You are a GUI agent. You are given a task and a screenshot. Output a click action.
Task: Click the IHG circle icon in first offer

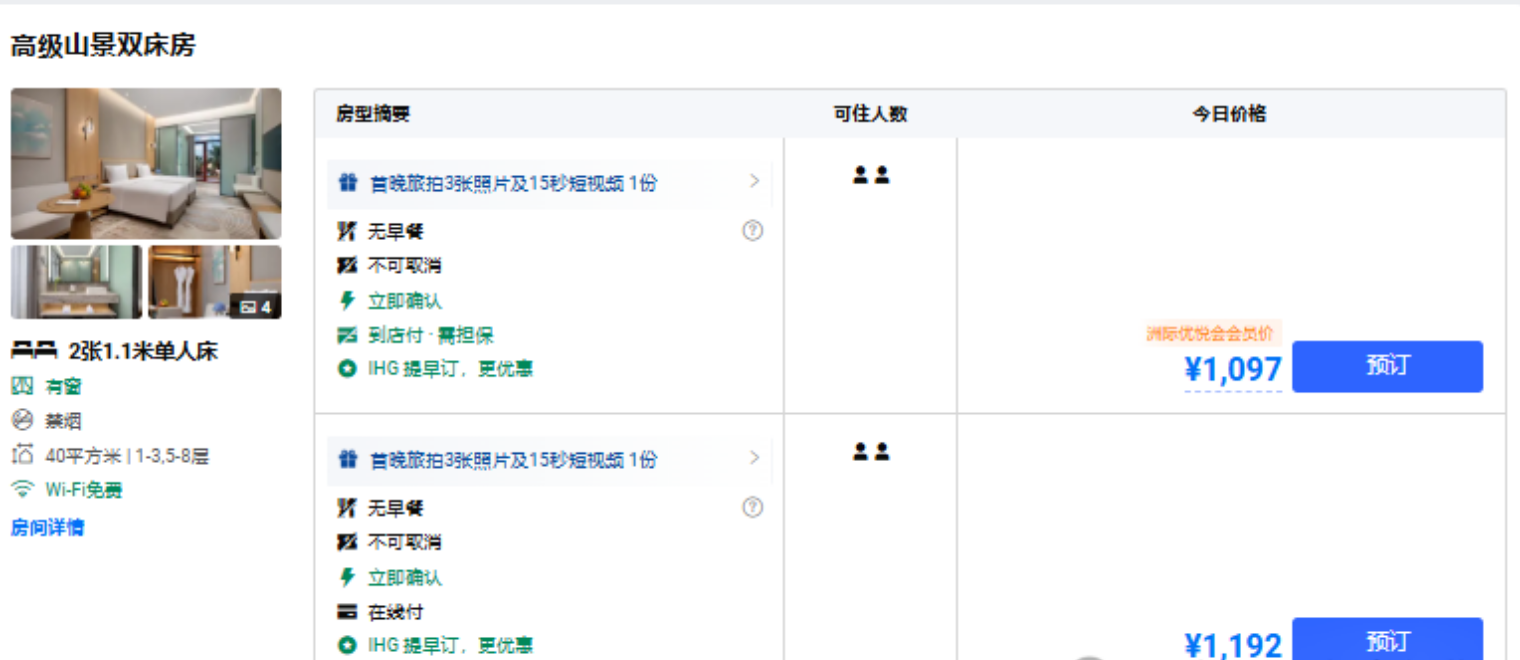(x=347, y=369)
